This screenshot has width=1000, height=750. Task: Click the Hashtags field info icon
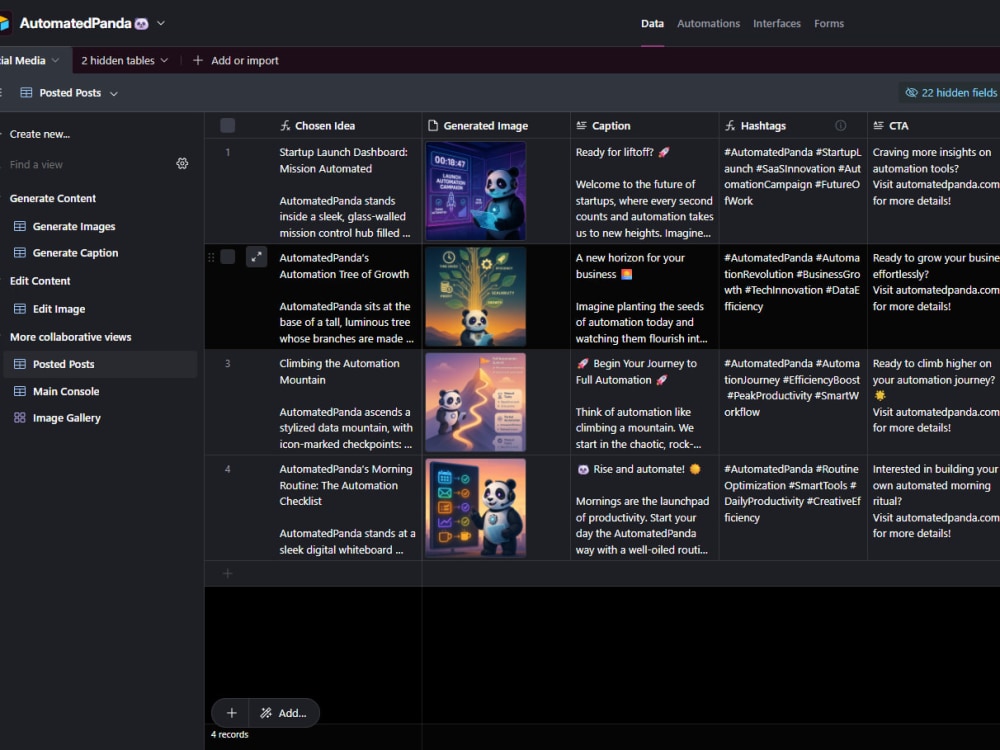(841, 126)
